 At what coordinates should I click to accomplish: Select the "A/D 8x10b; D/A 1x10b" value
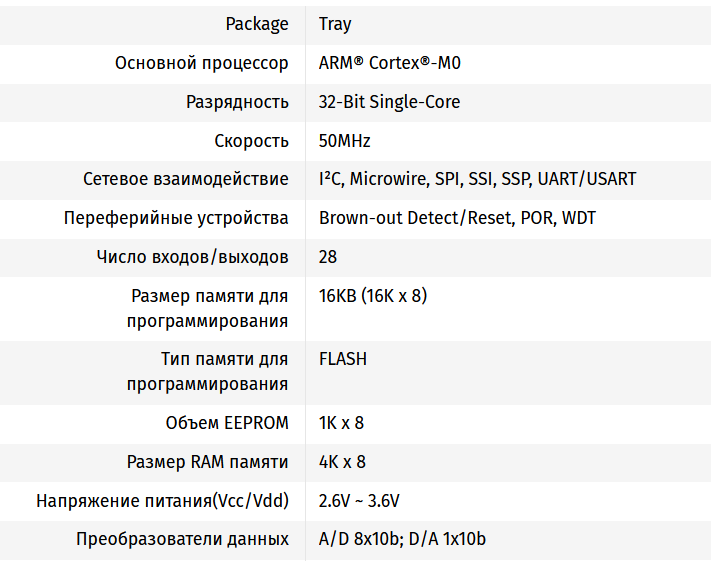point(402,540)
